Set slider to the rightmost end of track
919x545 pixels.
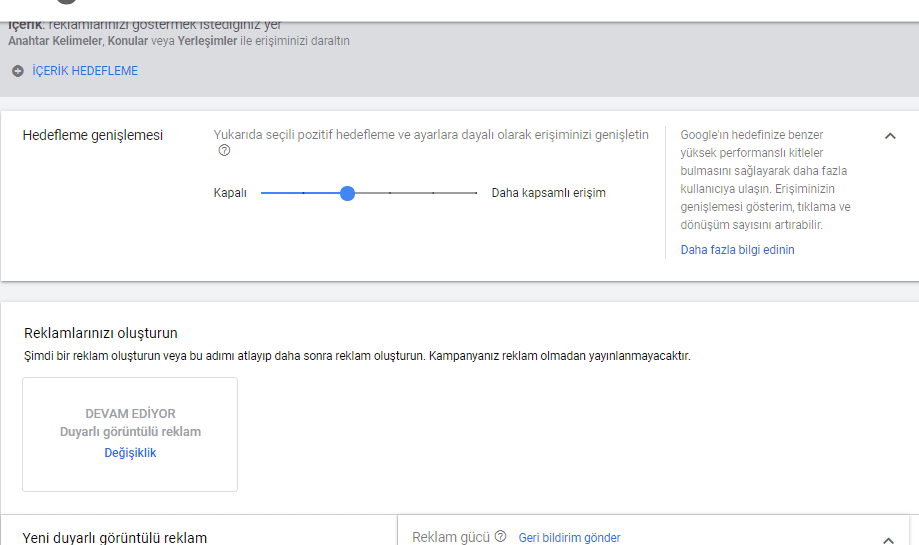tap(476, 193)
